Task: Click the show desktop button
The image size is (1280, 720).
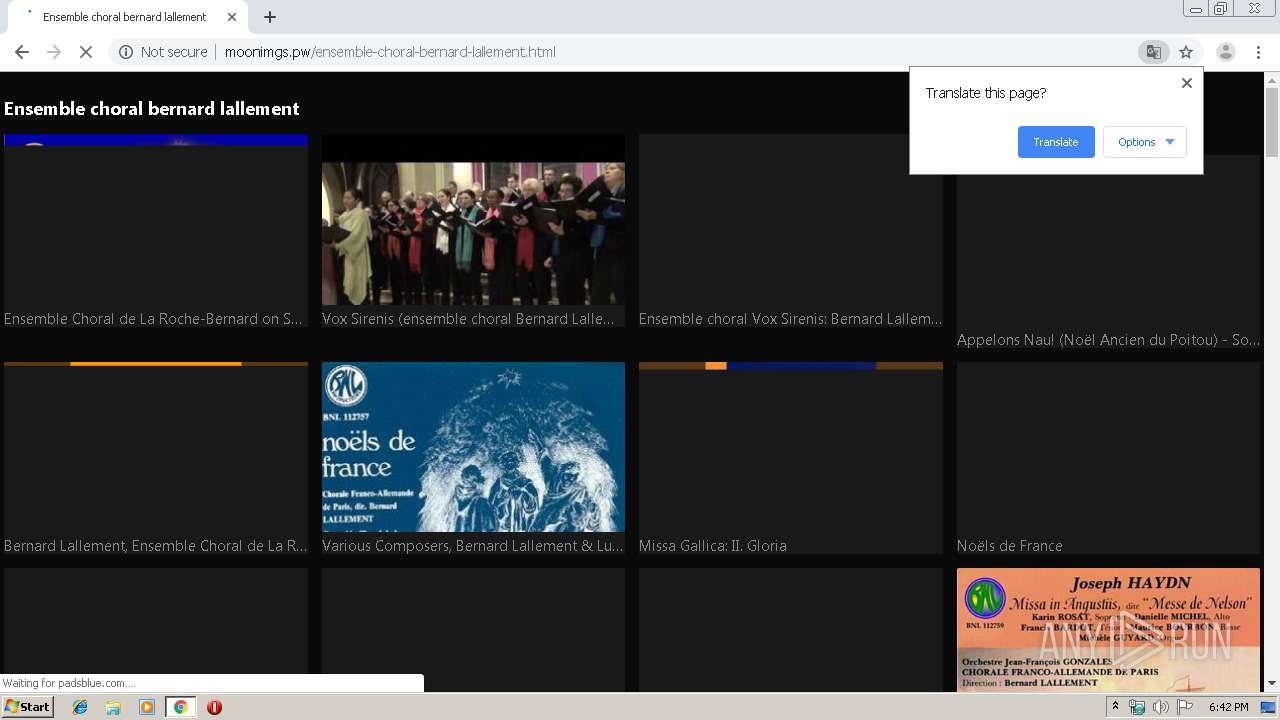Action: (1269, 707)
